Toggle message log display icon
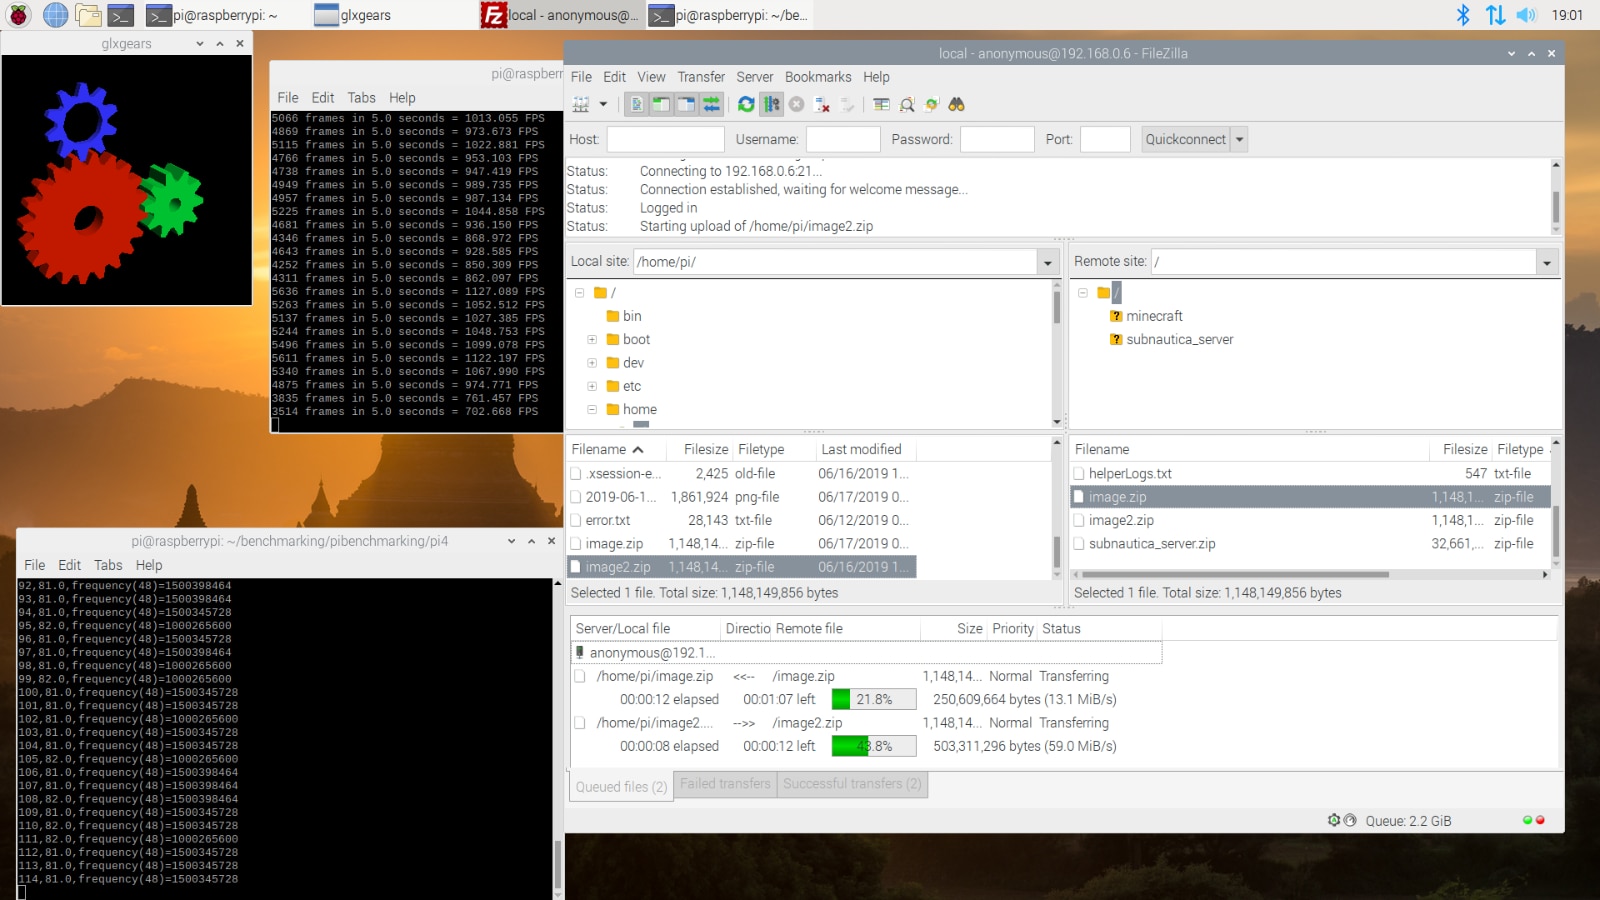Image resolution: width=1600 pixels, height=900 pixels. [x=636, y=104]
